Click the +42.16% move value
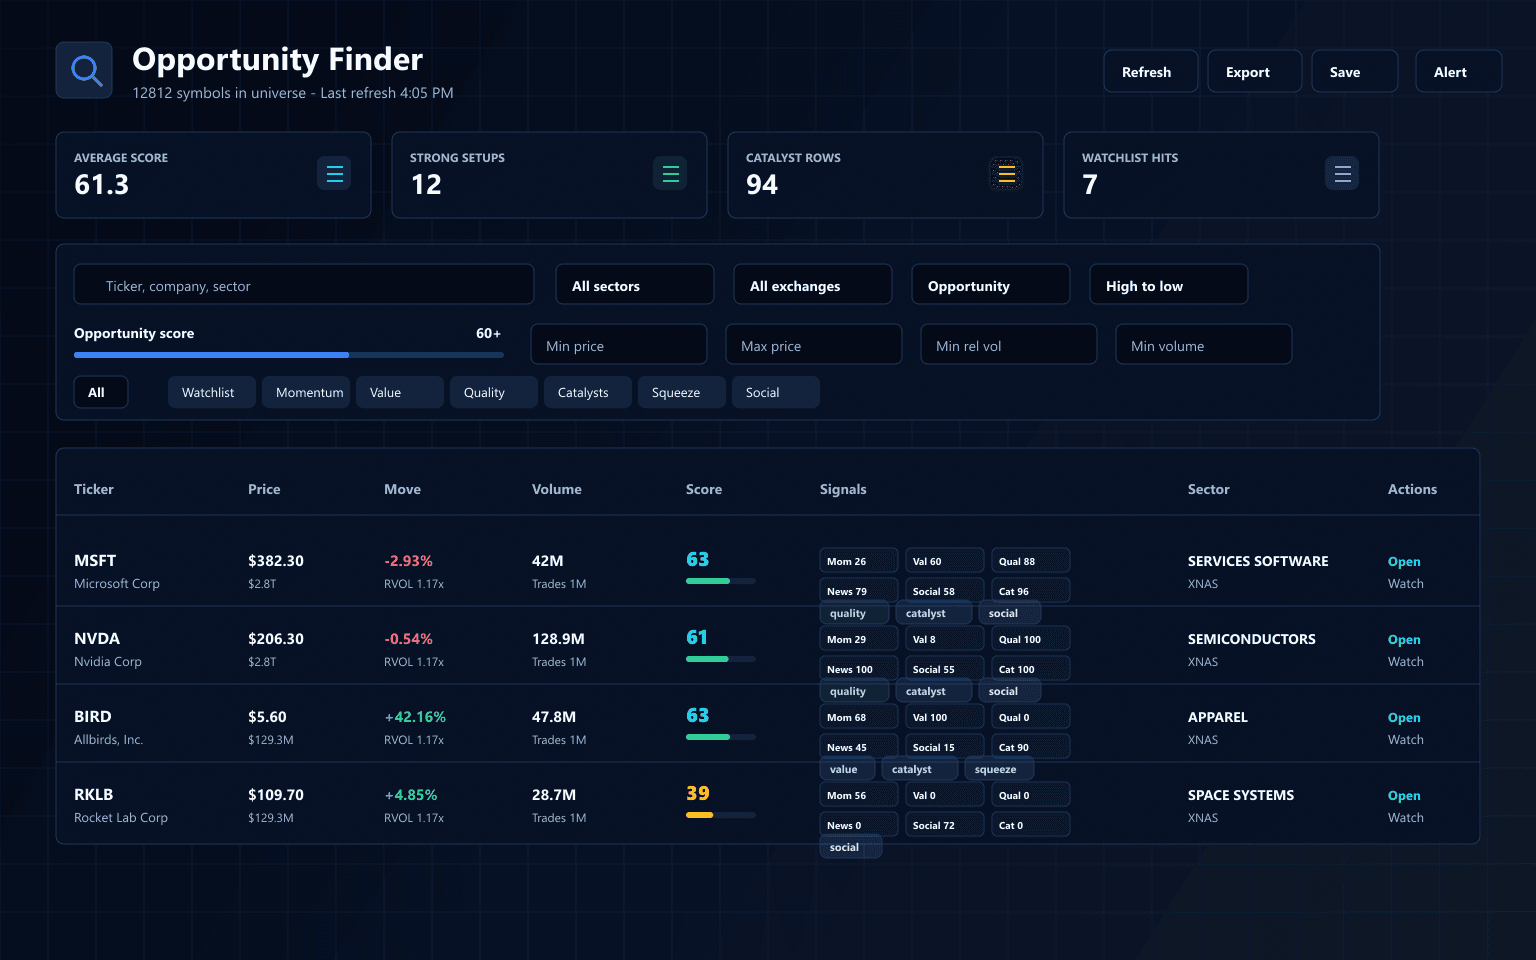 point(415,717)
